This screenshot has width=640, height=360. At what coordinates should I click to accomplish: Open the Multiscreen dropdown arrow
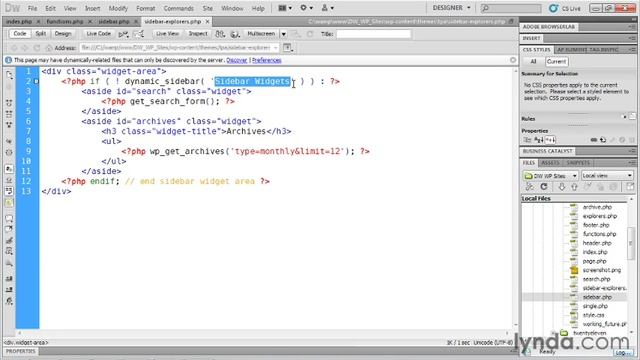pos(283,34)
